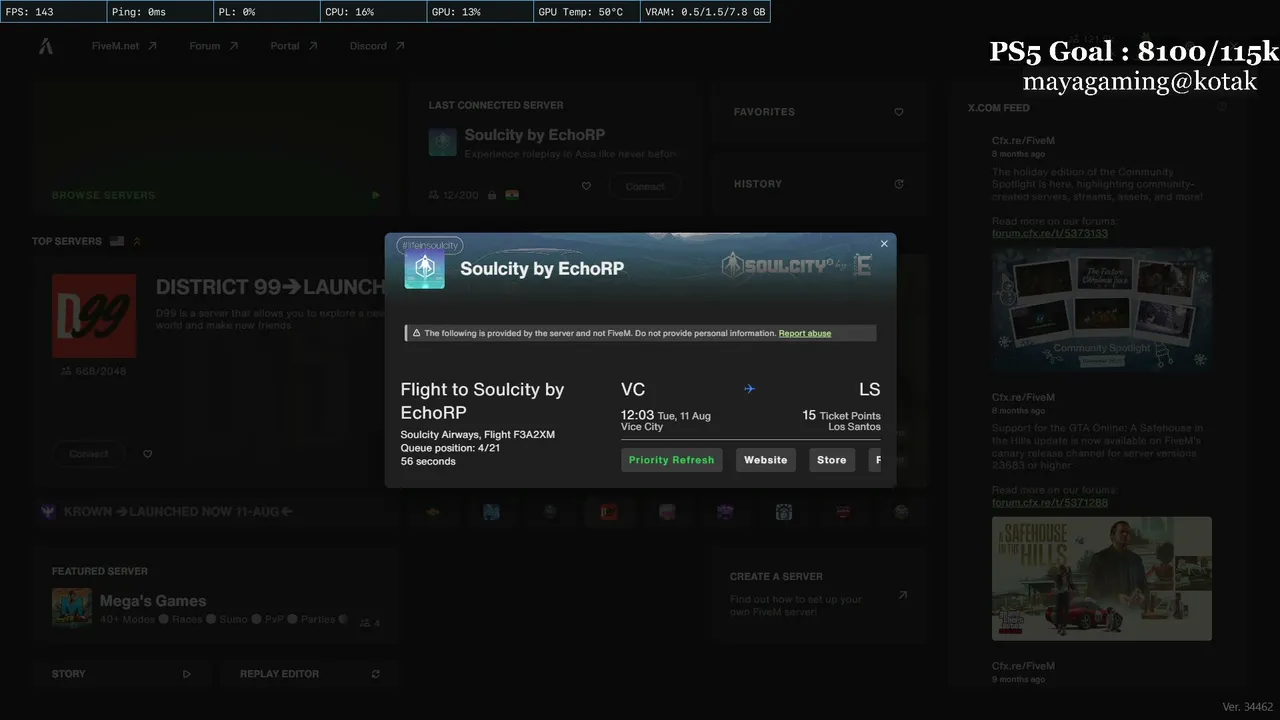Open the Community Spotlight image in the feed

pyautogui.click(x=1102, y=311)
